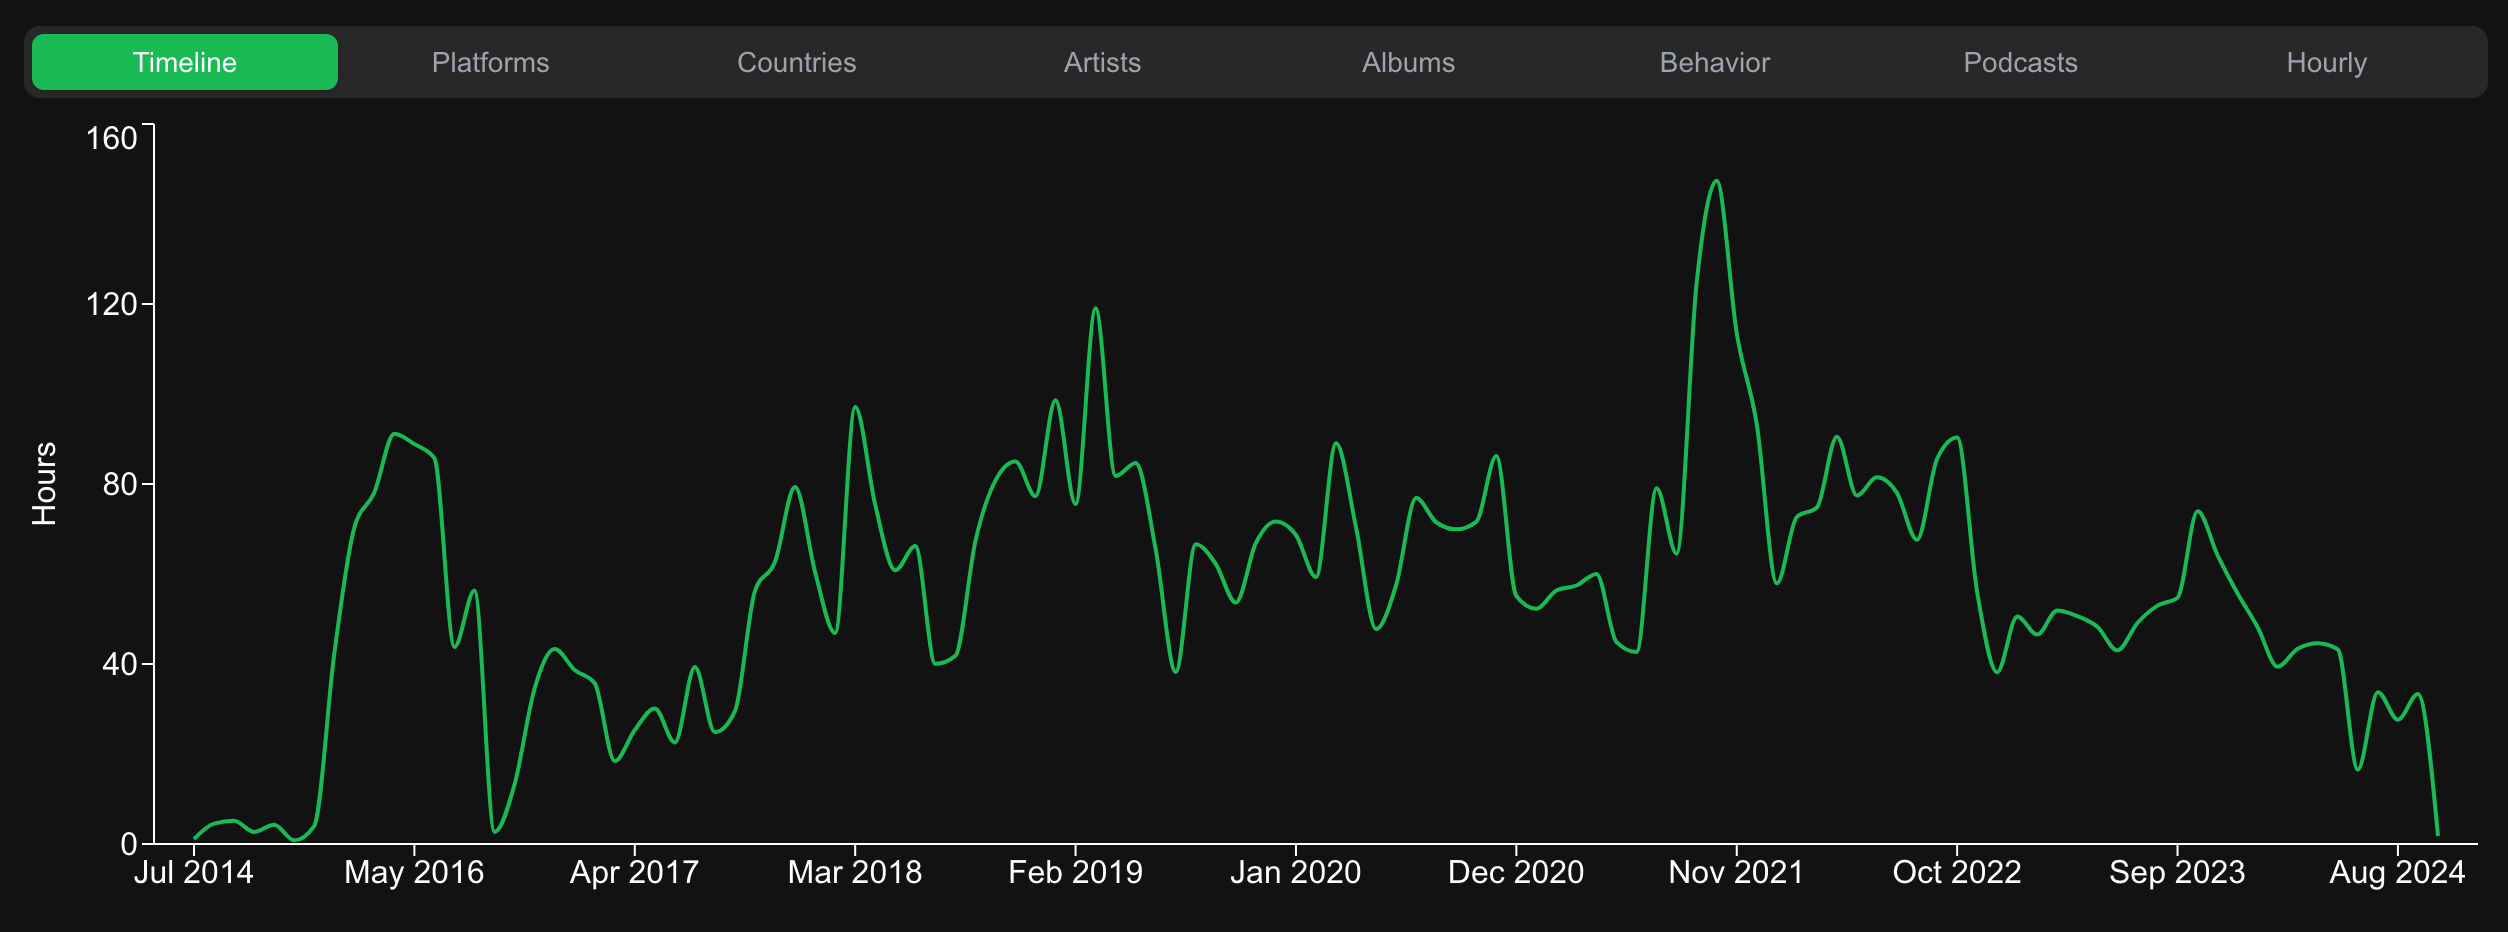Click the Jan 2020 axis label

click(x=1296, y=872)
